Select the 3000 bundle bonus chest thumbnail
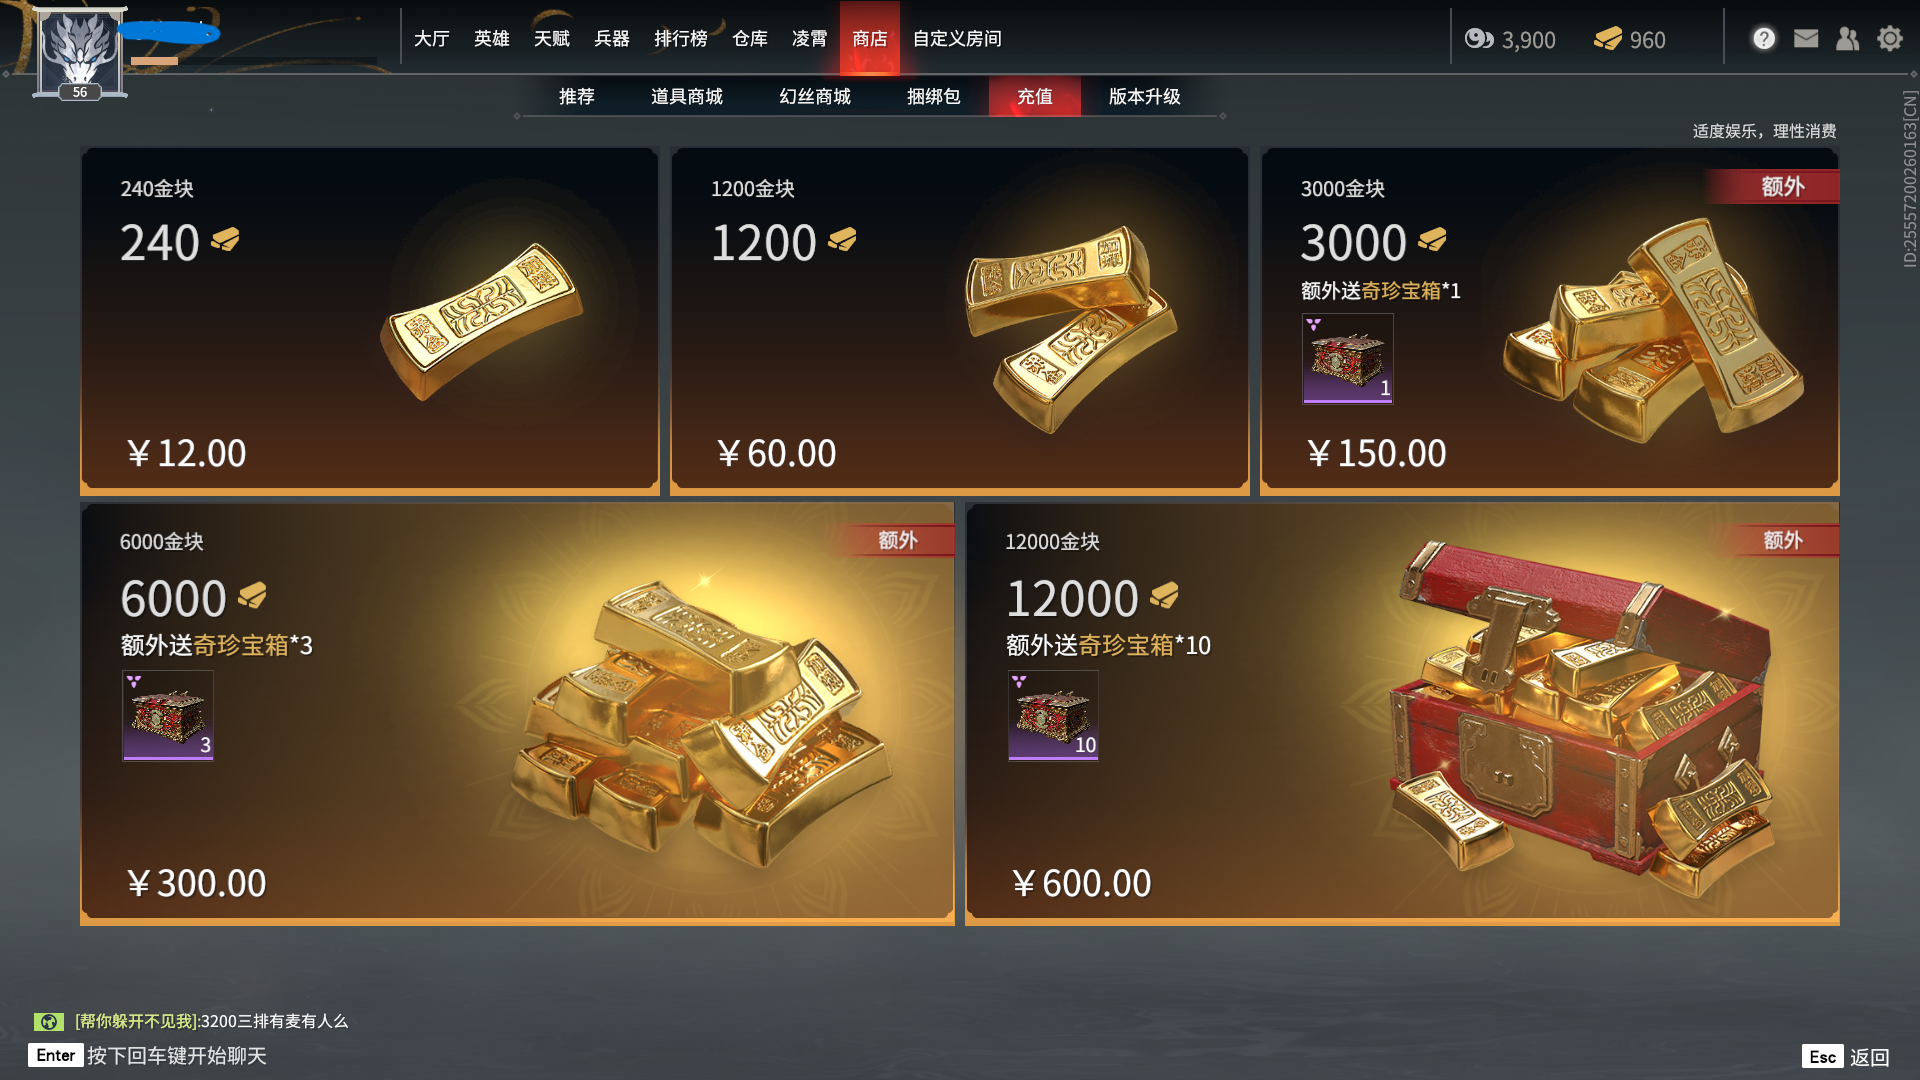Viewport: 1920px width, 1080px height. [1348, 358]
